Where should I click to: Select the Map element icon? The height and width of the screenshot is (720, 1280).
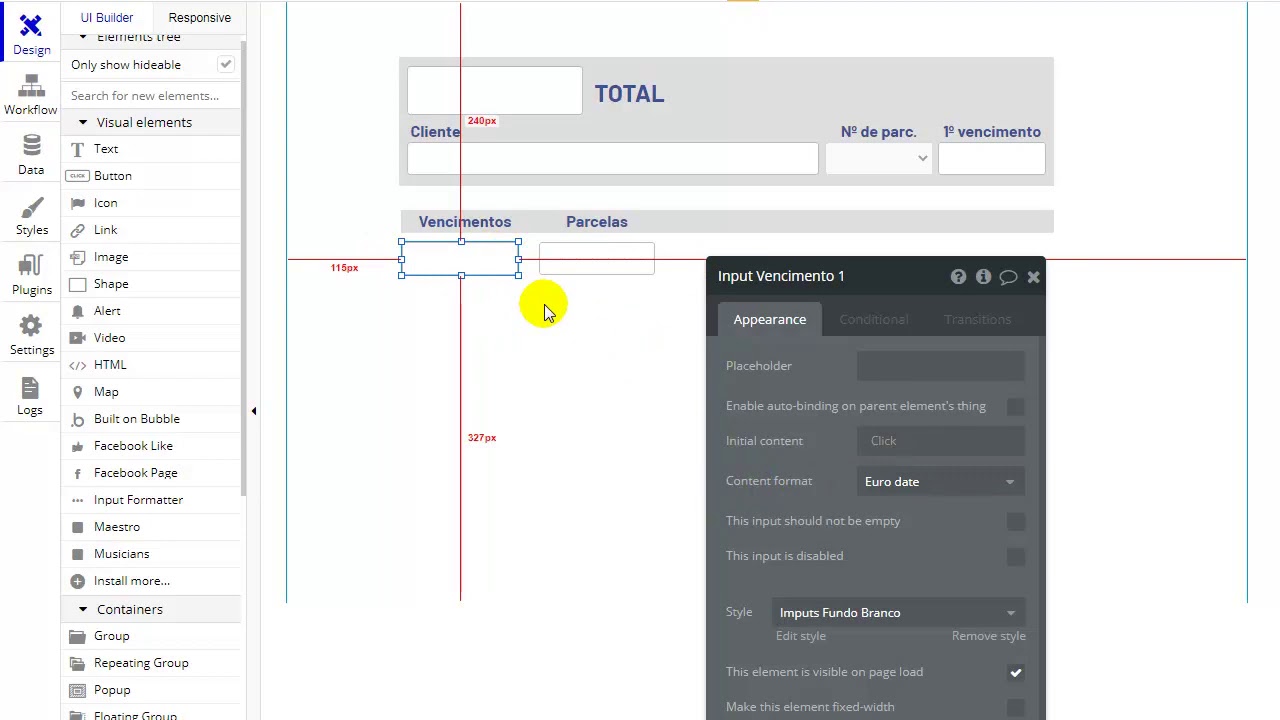pos(77,392)
